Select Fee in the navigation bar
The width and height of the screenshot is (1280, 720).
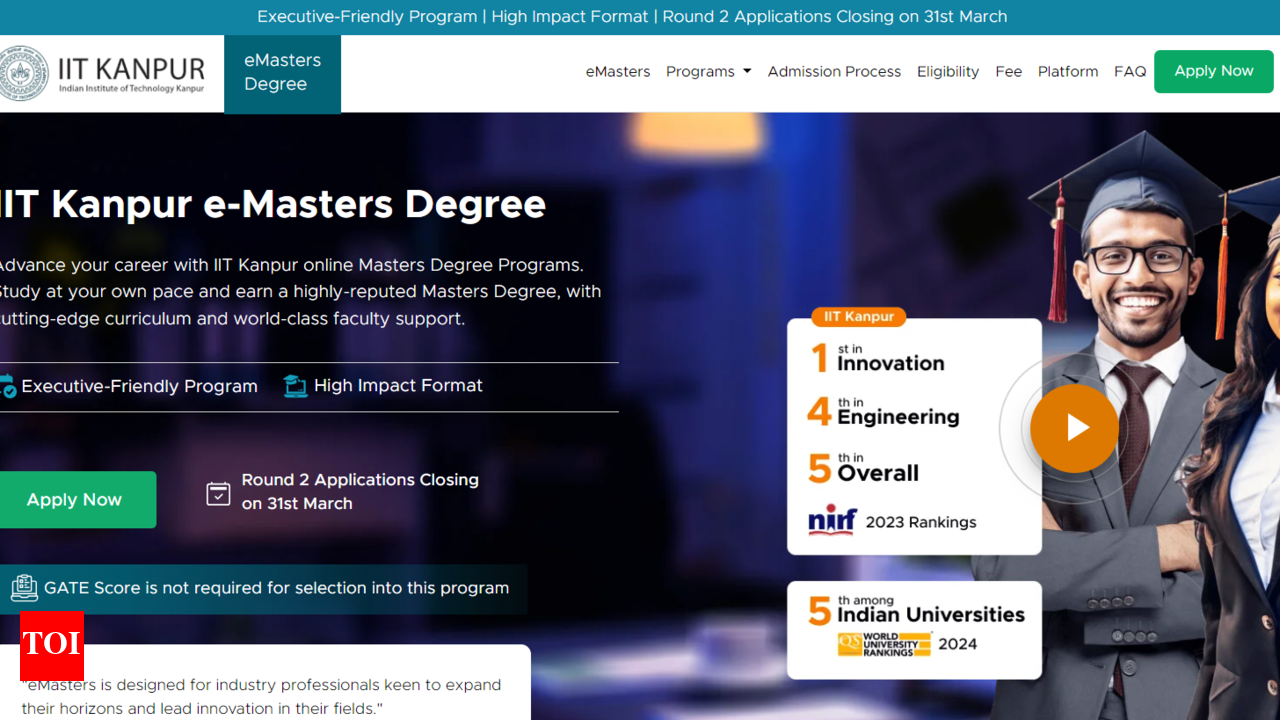[1008, 72]
